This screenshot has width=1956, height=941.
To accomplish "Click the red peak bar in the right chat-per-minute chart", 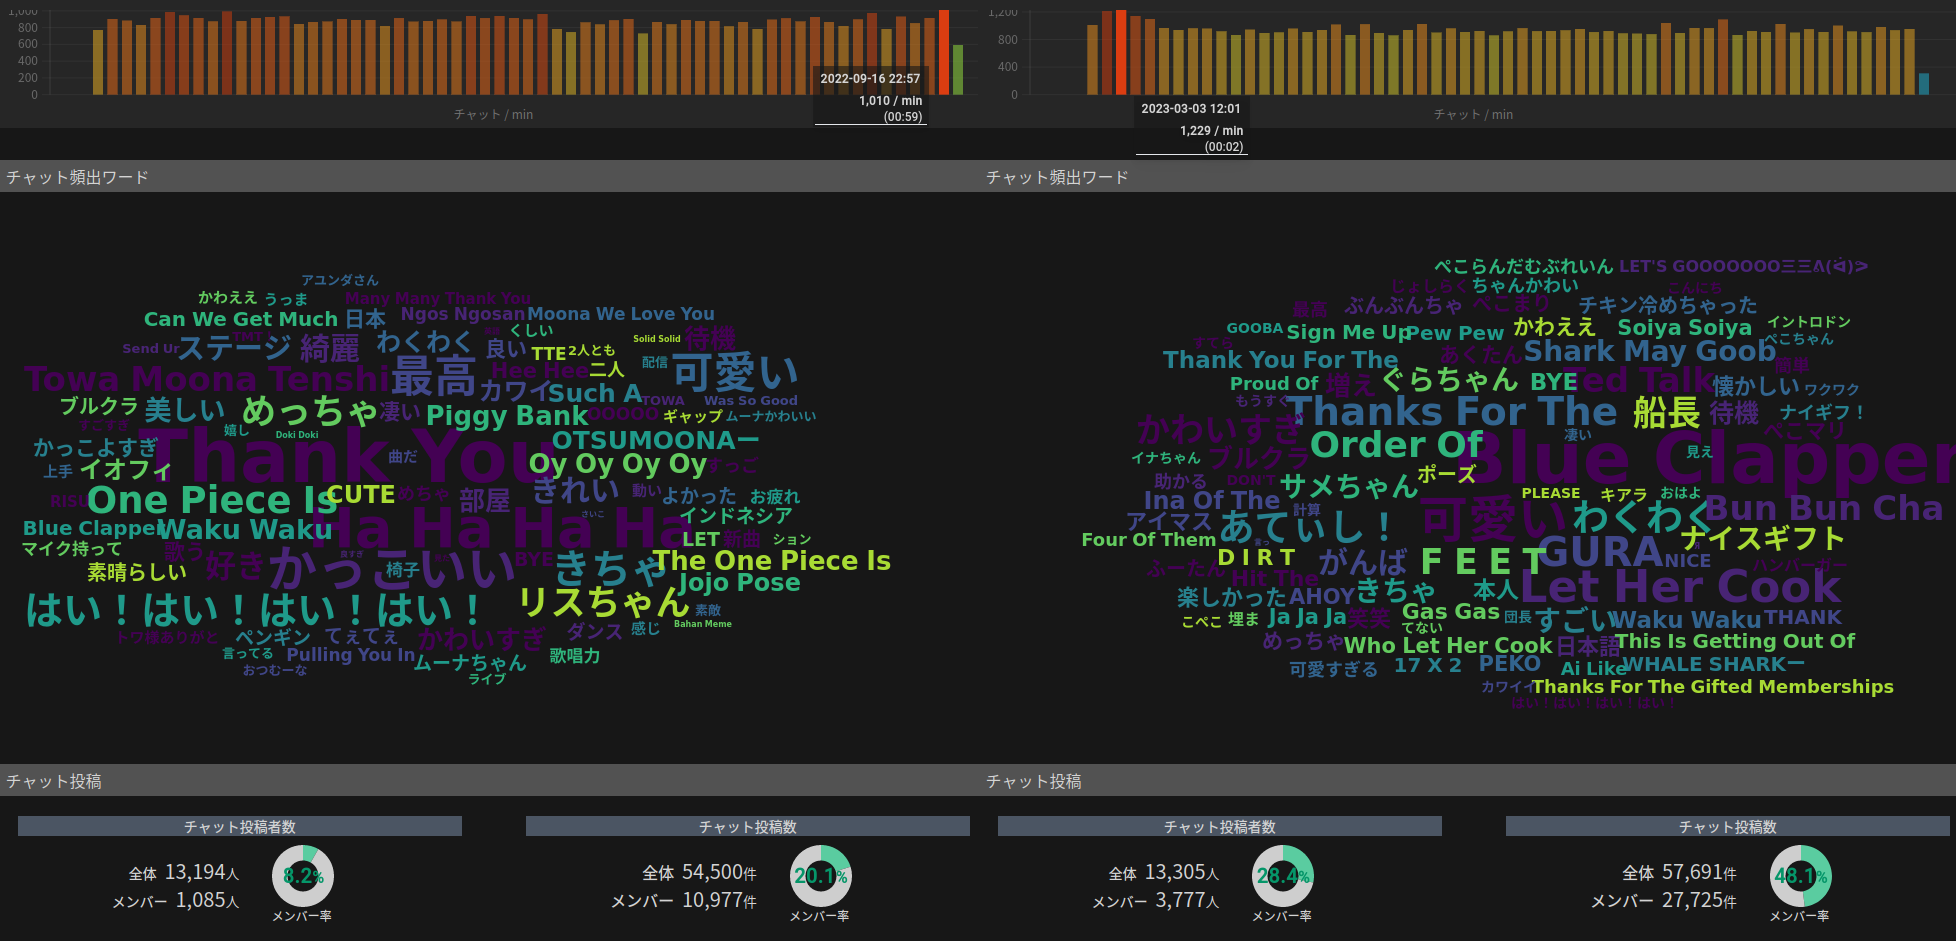I will [1121, 52].
